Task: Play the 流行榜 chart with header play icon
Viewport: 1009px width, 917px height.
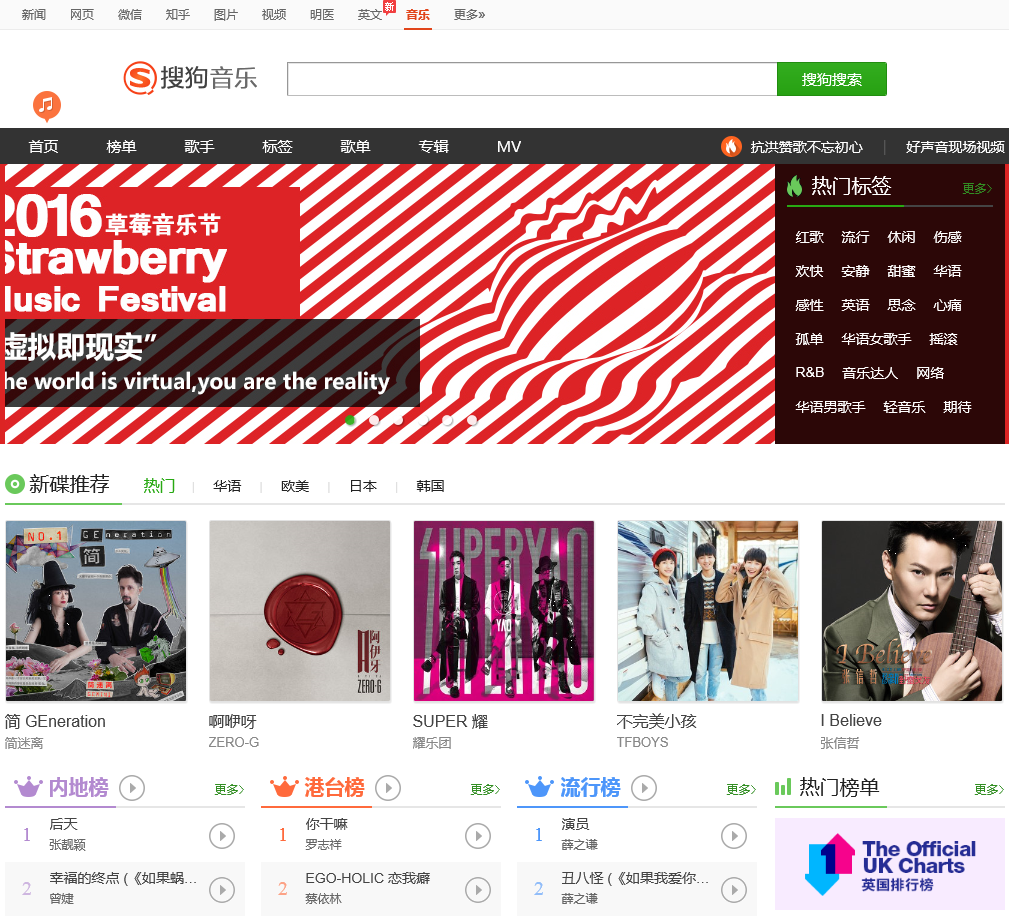Action: (x=644, y=788)
